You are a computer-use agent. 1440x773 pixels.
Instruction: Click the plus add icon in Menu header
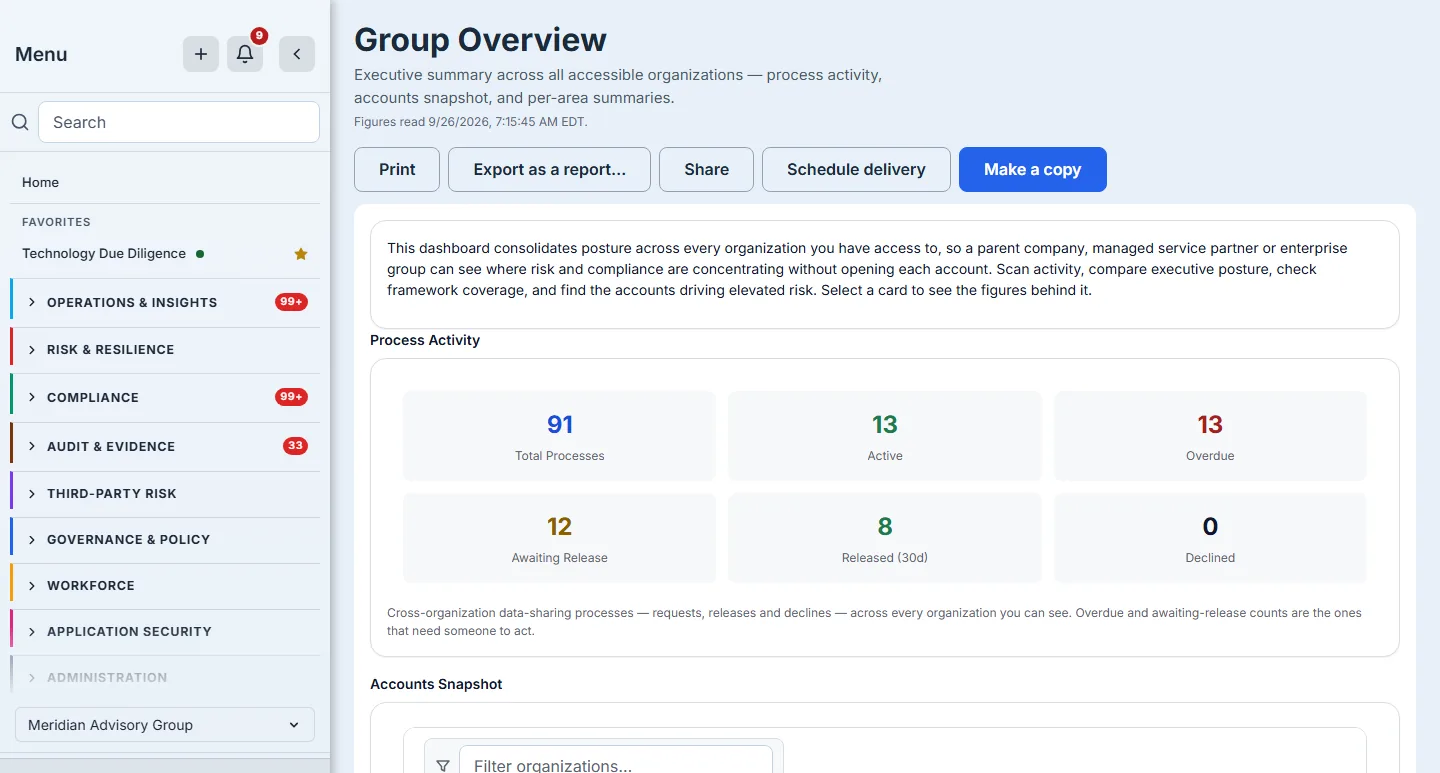point(201,54)
